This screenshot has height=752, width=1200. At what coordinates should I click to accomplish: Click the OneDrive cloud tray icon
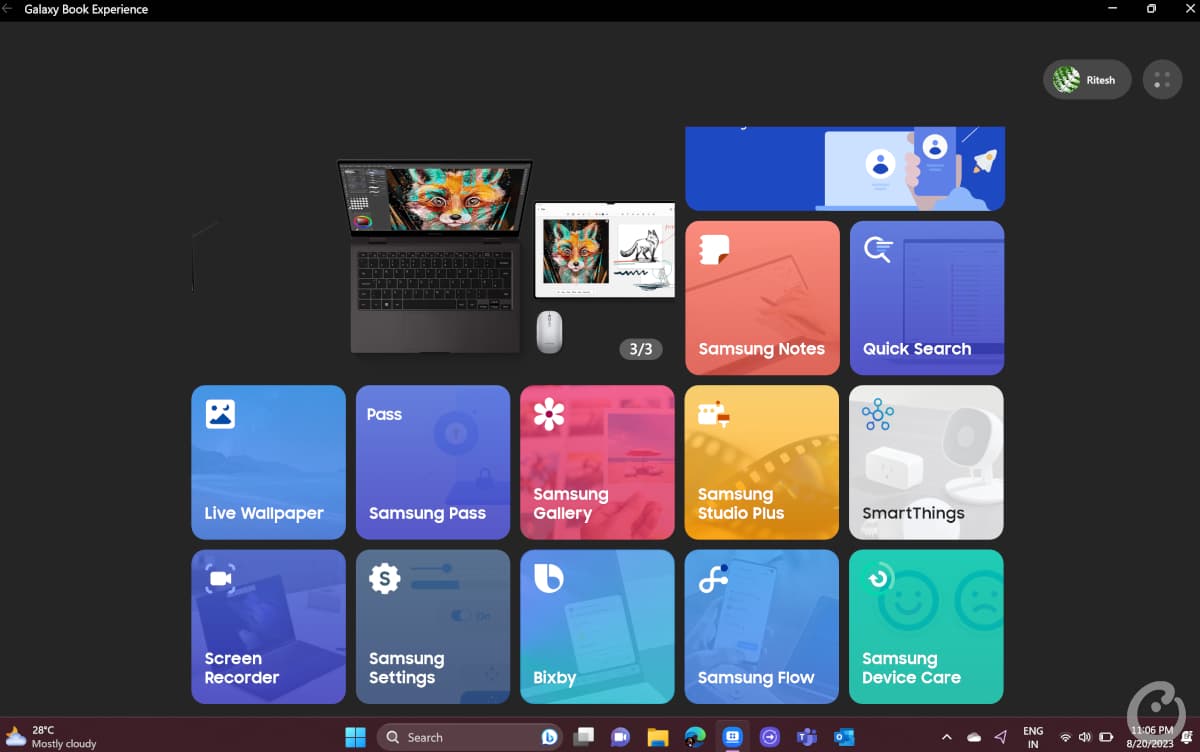click(x=974, y=737)
